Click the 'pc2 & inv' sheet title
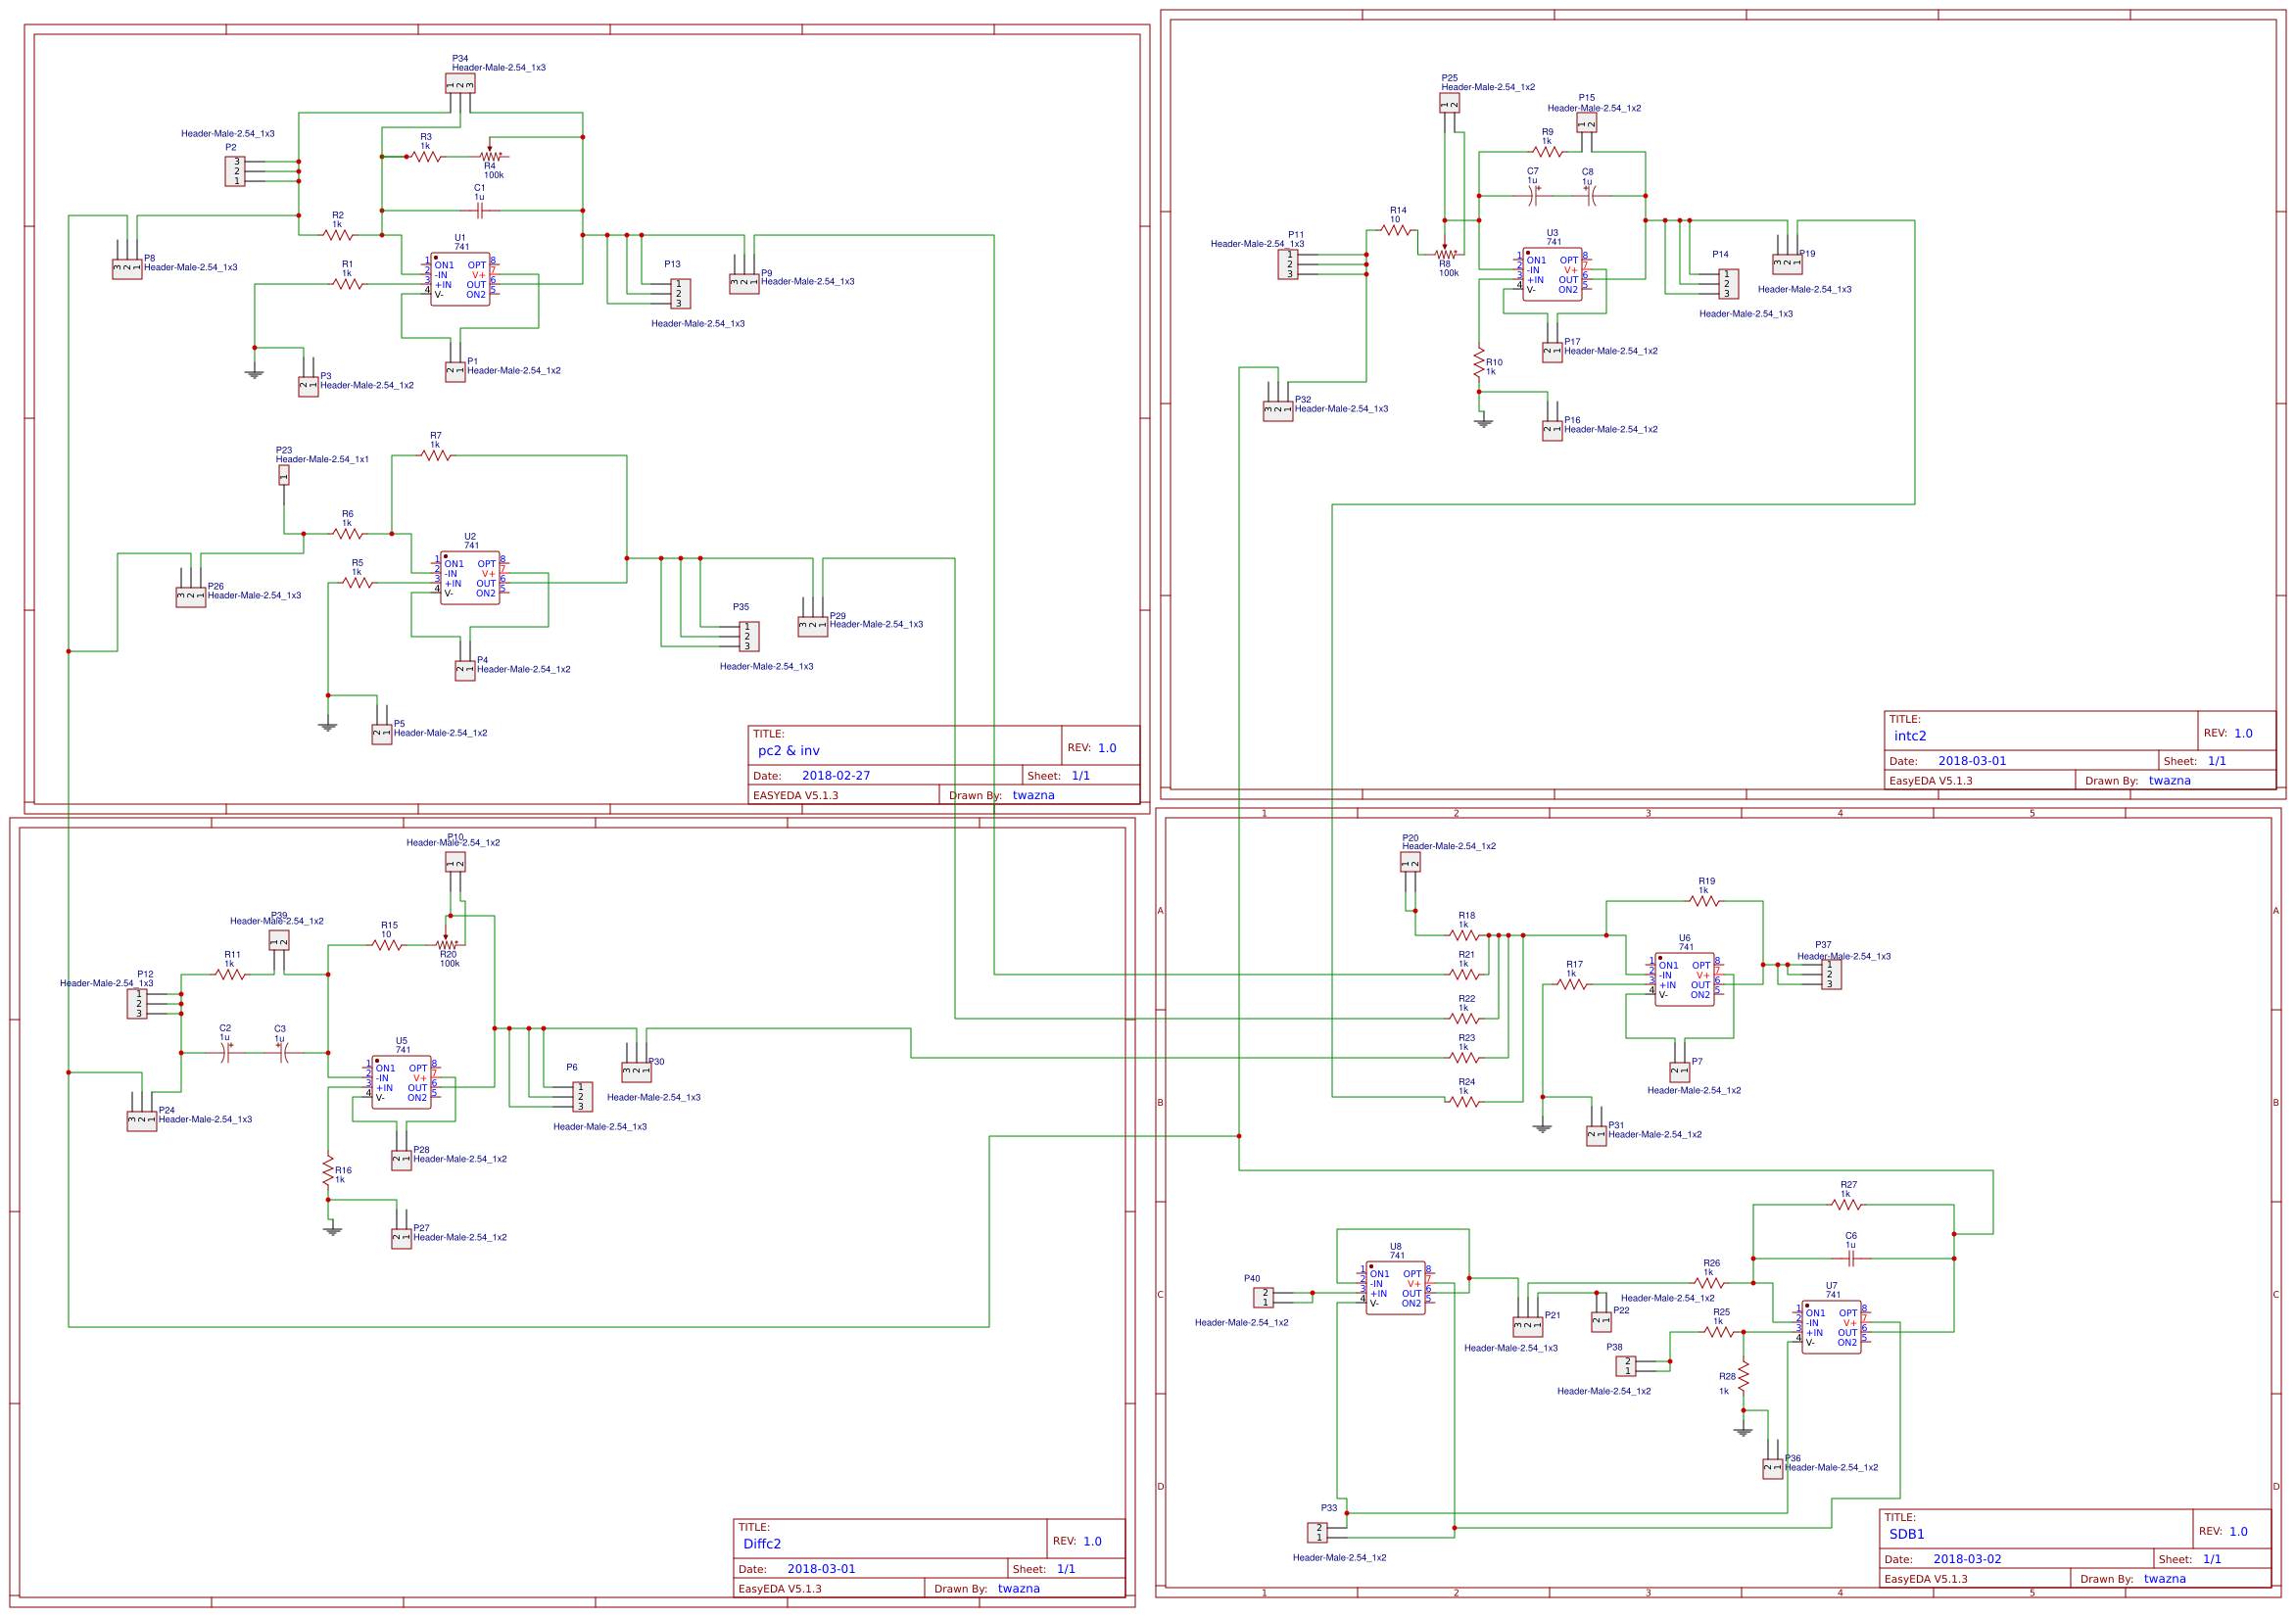This screenshot has width=2296, height=1617. click(x=788, y=751)
